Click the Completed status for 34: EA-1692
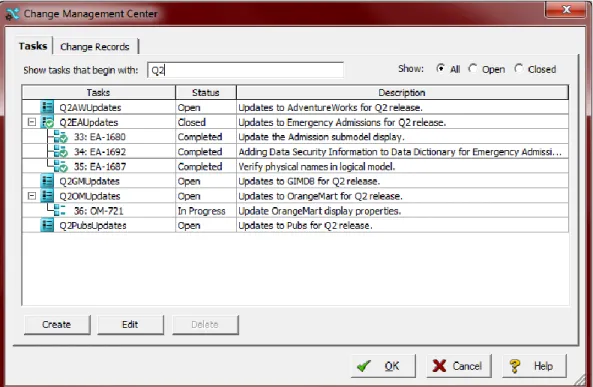This screenshot has width=593, height=387. tap(200, 152)
